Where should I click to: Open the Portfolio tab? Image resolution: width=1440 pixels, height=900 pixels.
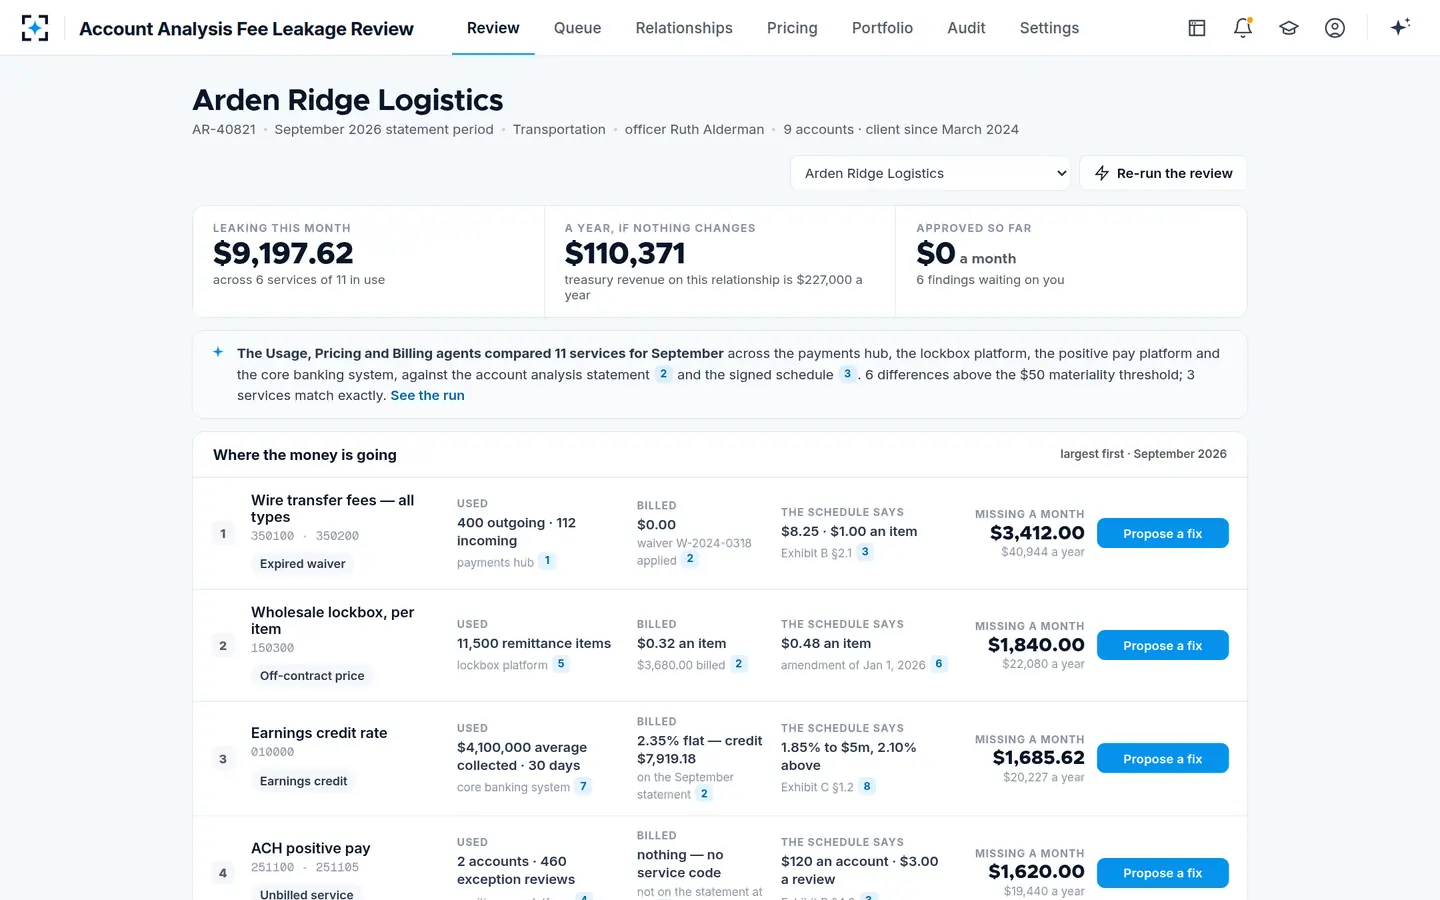pos(882,28)
